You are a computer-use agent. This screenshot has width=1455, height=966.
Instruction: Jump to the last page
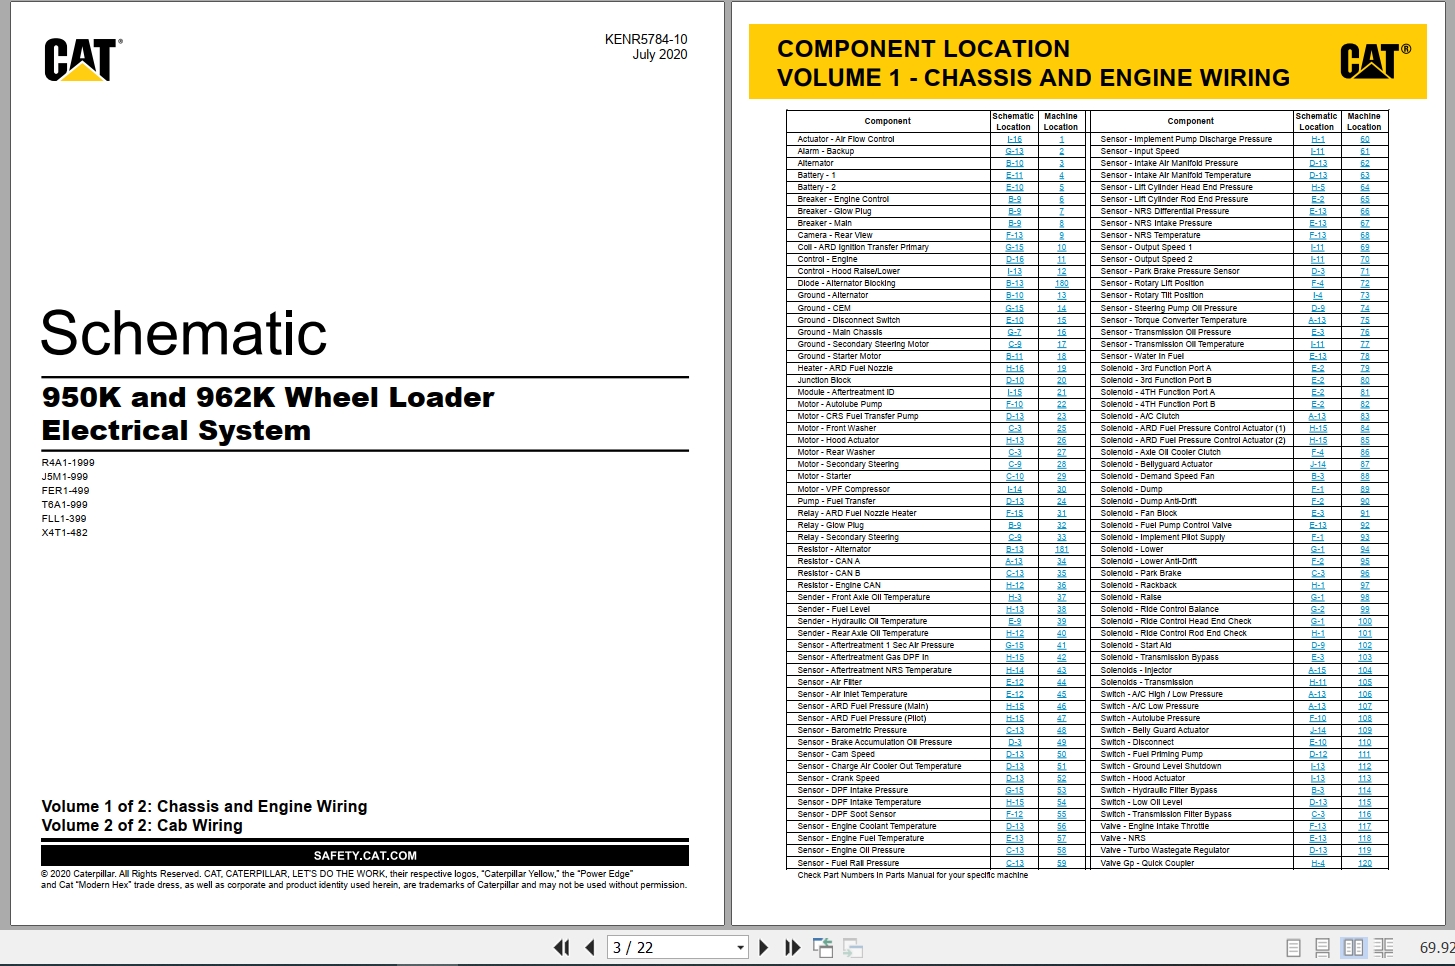click(x=793, y=947)
